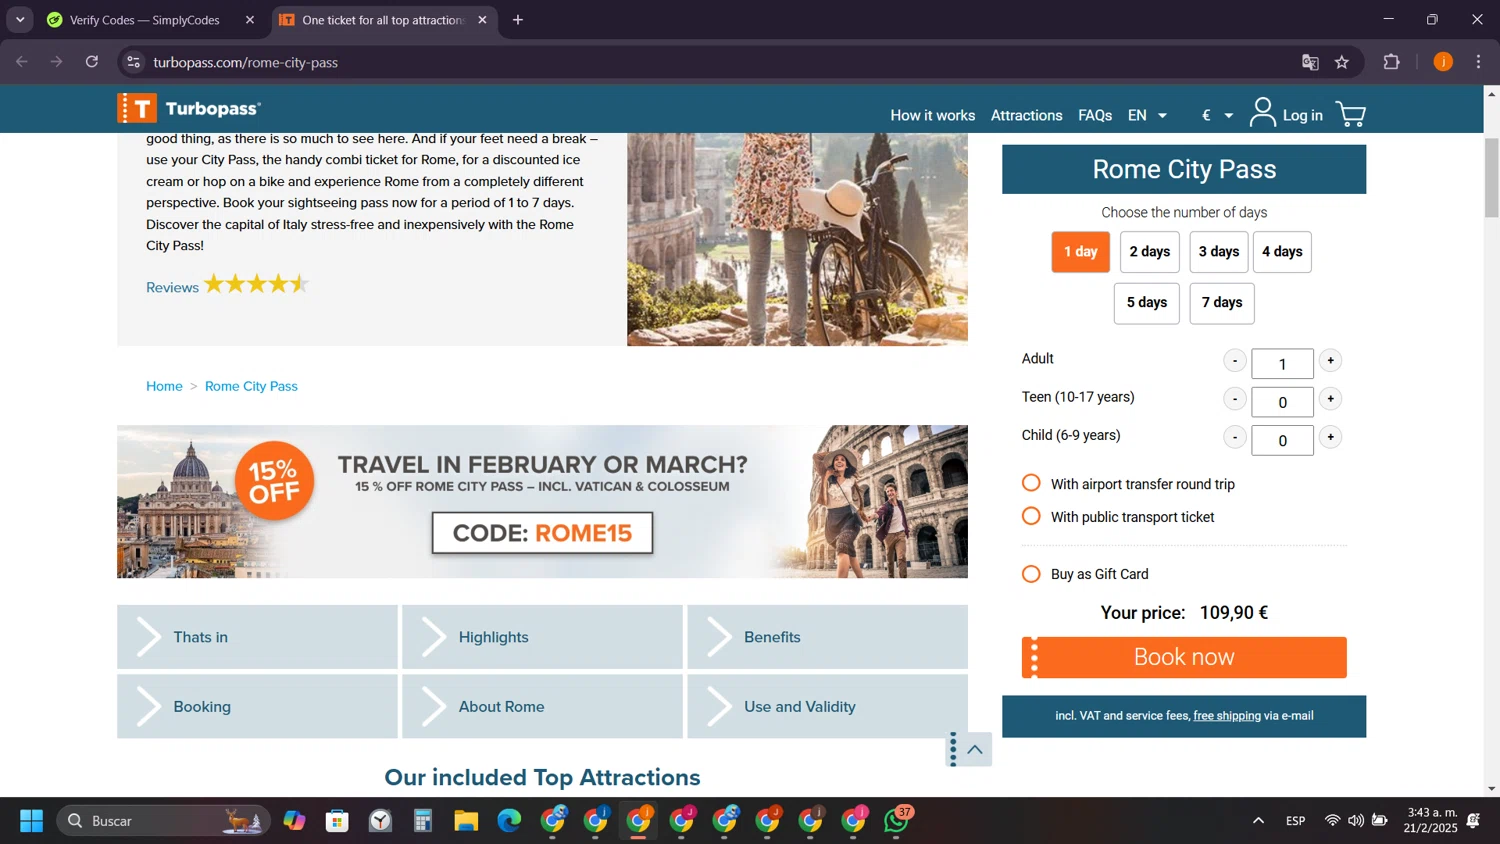The width and height of the screenshot is (1500, 844).
Task: Select With airport transfer round trip option
Action: click(x=1031, y=483)
